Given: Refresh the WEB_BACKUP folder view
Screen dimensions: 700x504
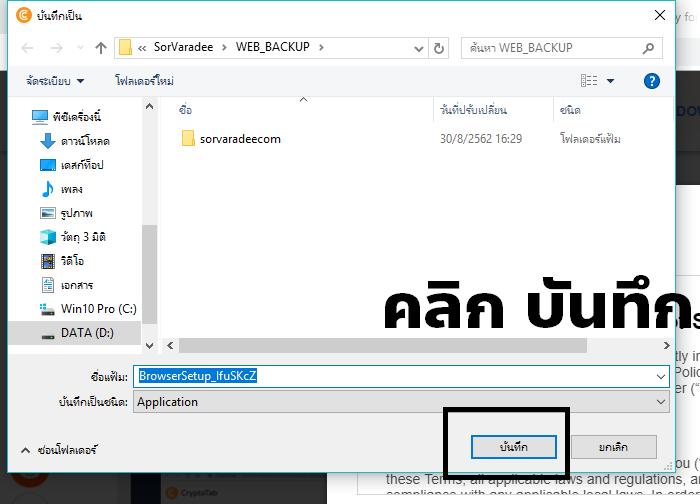Looking at the screenshot, I should coord(439,48).
